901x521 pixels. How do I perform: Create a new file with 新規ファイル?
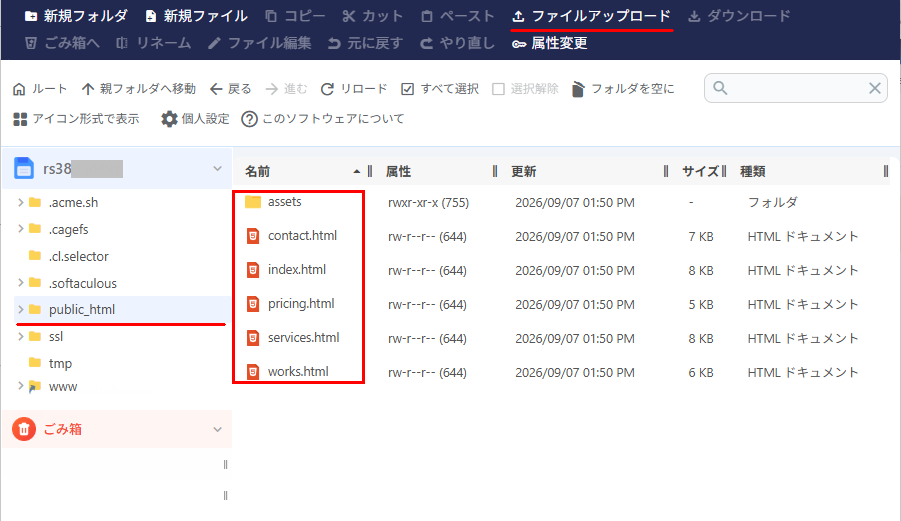tap(196, 16)
